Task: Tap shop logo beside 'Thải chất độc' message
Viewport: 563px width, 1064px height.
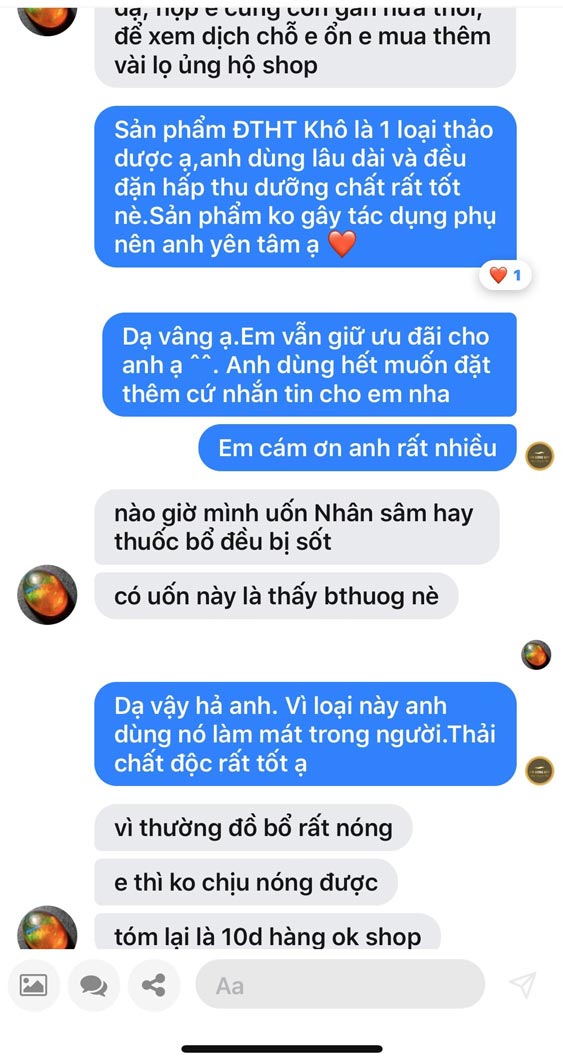Action: pyautogui.click(x=540, y=772)
